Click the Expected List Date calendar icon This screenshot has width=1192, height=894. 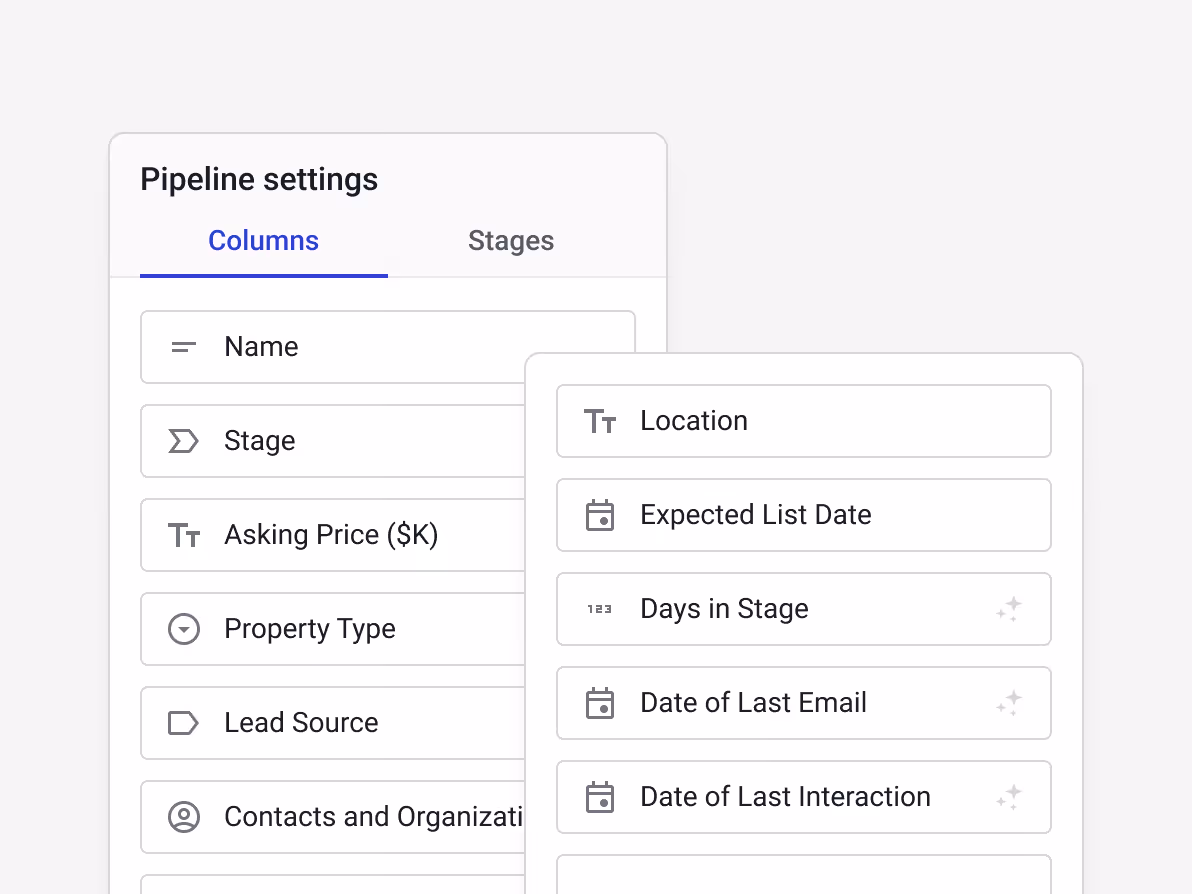pyautogui.click(x=600, y=515)
